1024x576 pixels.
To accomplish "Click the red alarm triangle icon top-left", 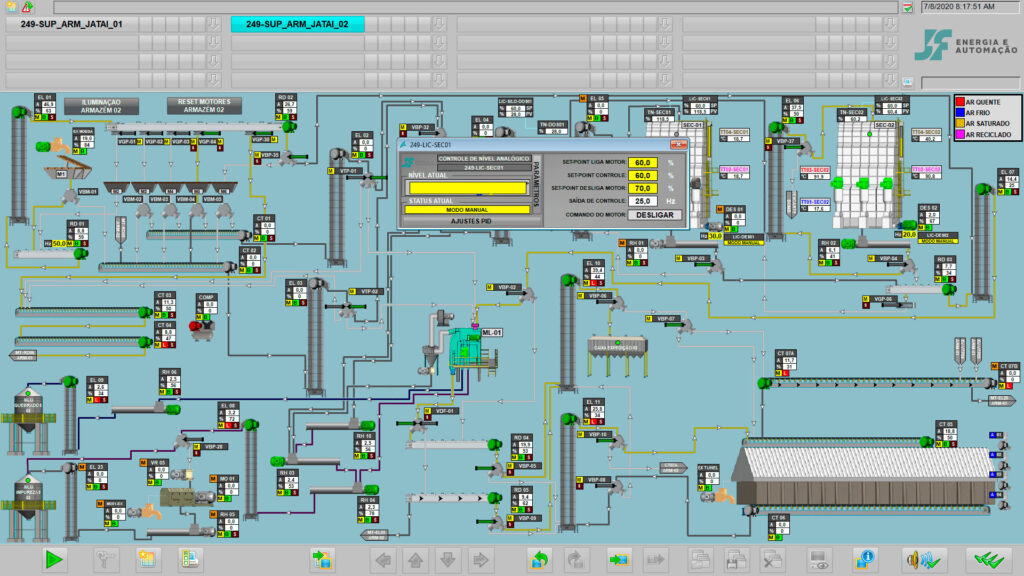I will pos(27,7).
